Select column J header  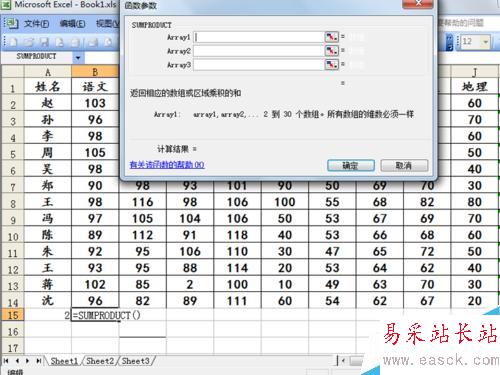point(474,72)
